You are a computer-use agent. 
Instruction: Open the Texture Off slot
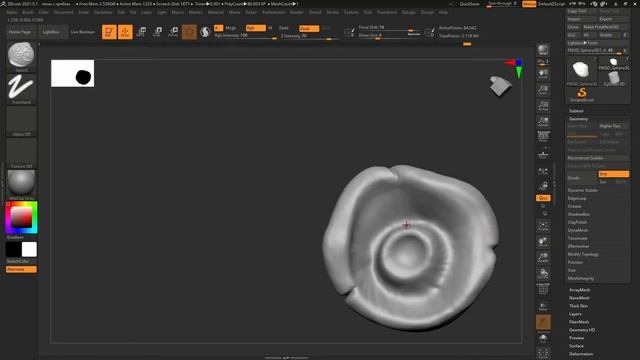(21, 153)
